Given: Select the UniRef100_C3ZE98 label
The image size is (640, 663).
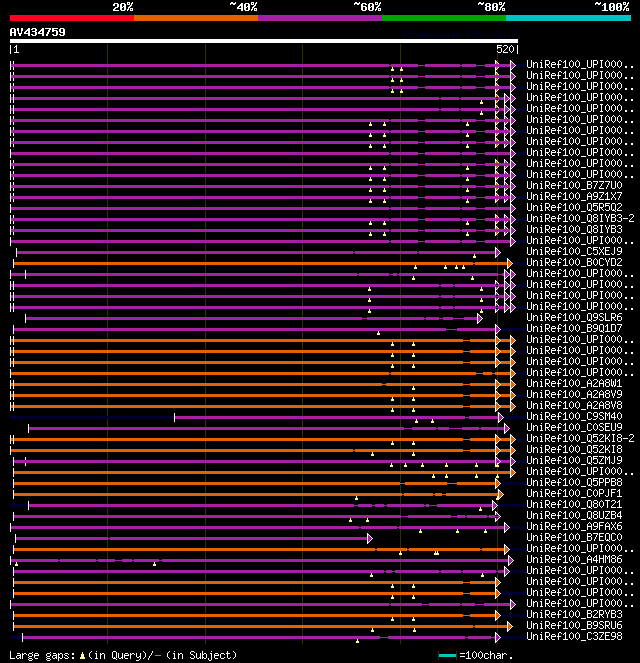Looking at the screenshot, I should [x=574, y=636].
